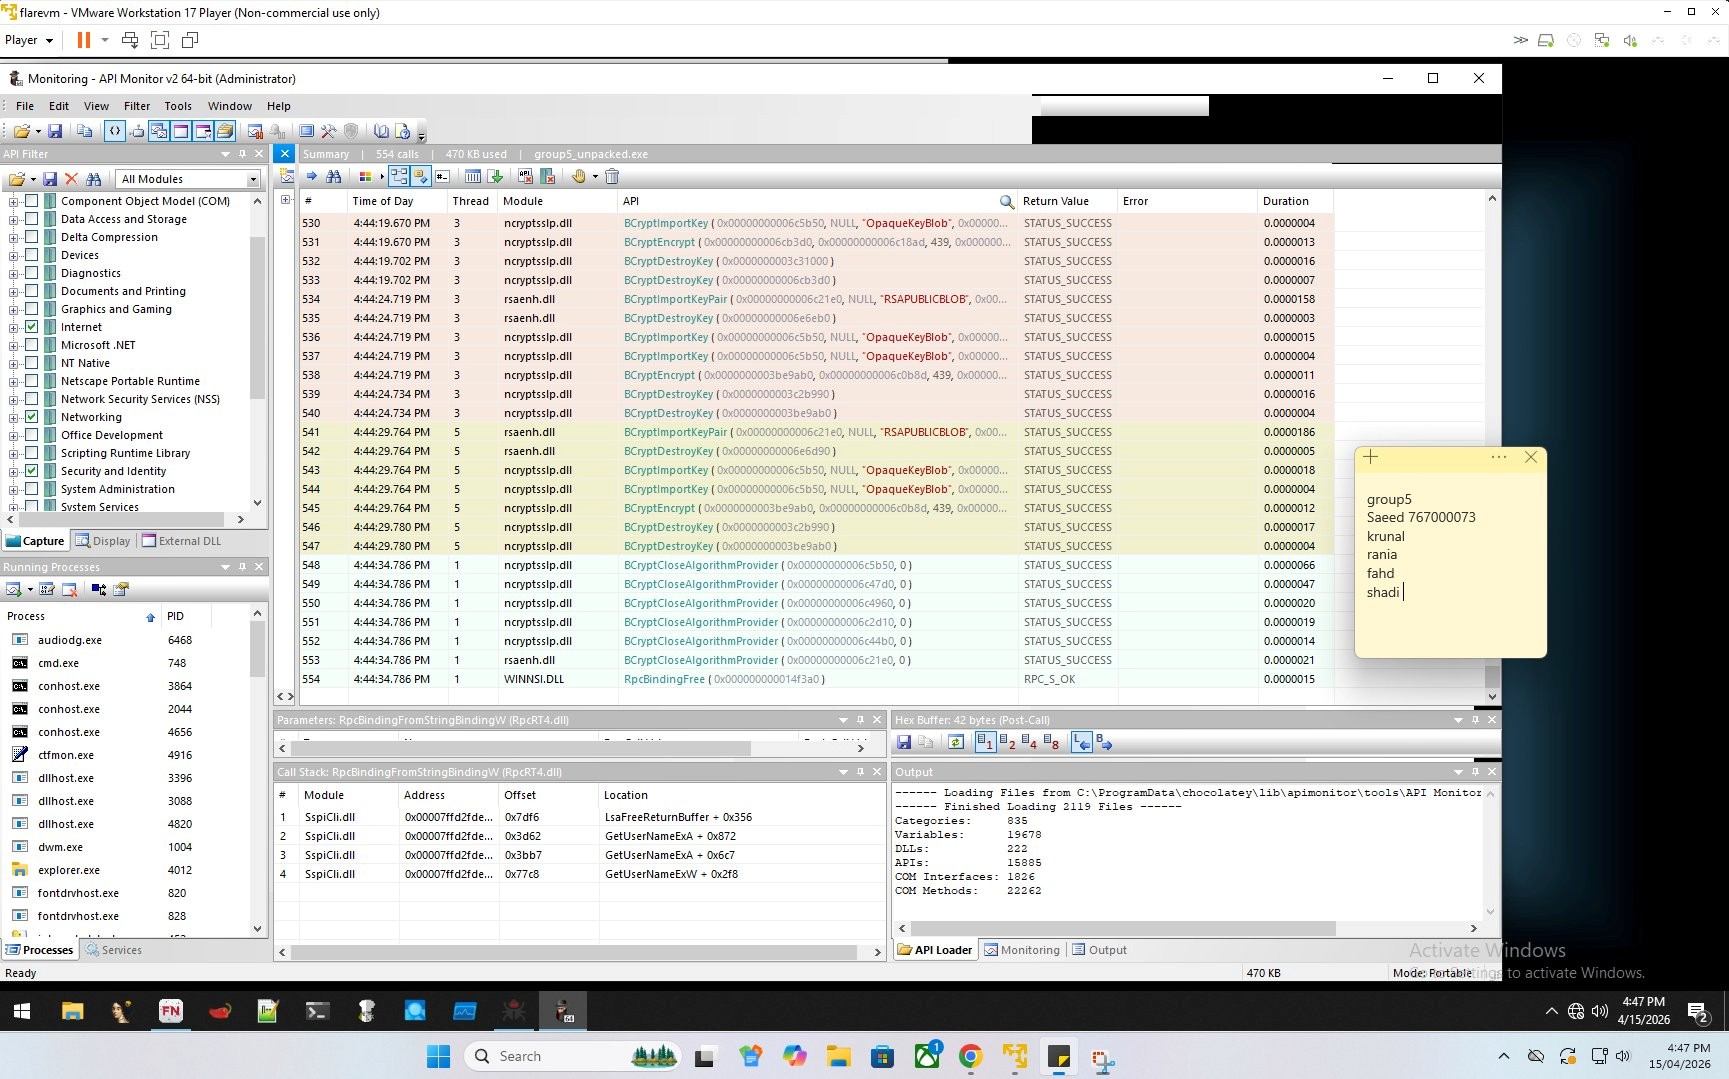Open the Output panel dropdown arrow

pyautogui.click(x=1458, y=772)
